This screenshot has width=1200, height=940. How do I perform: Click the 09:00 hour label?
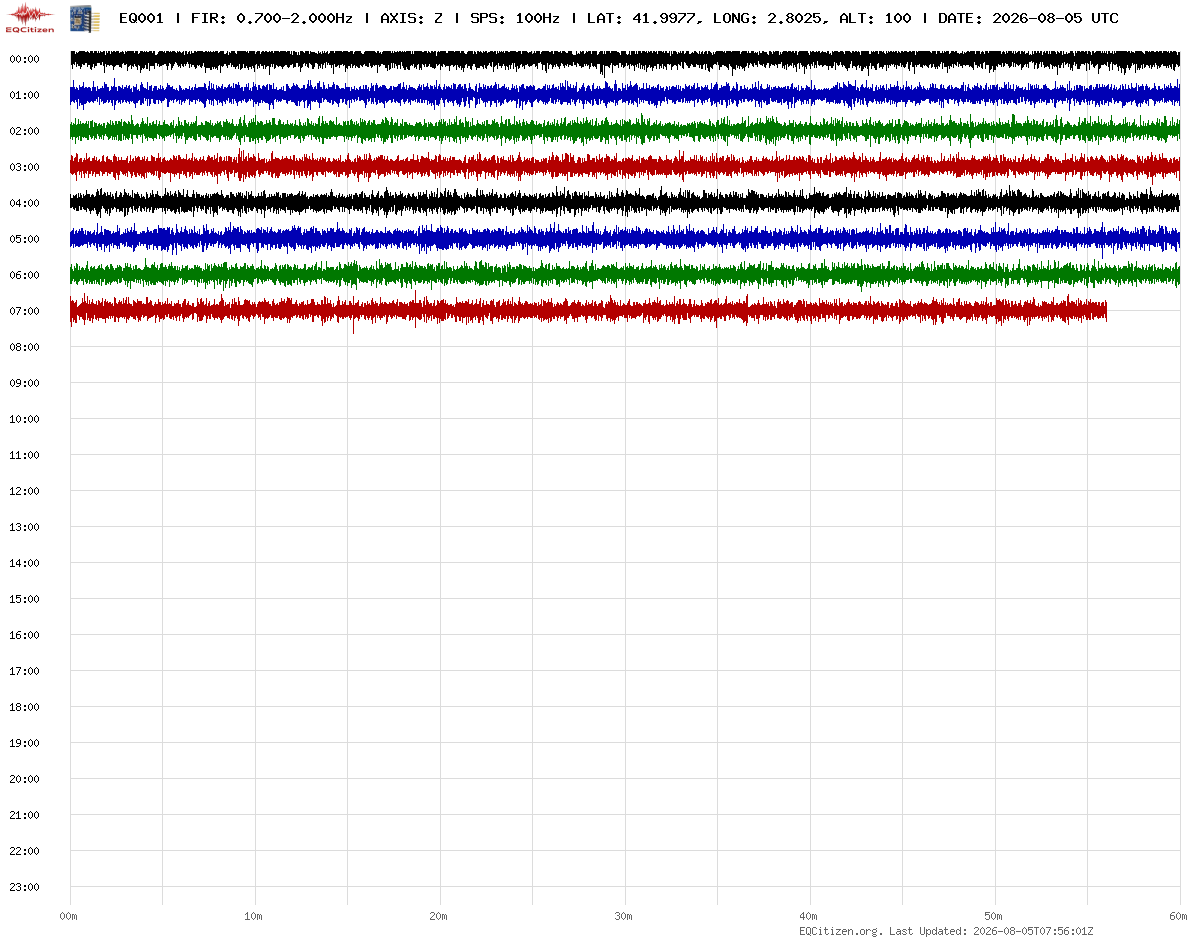coord(24,383)
